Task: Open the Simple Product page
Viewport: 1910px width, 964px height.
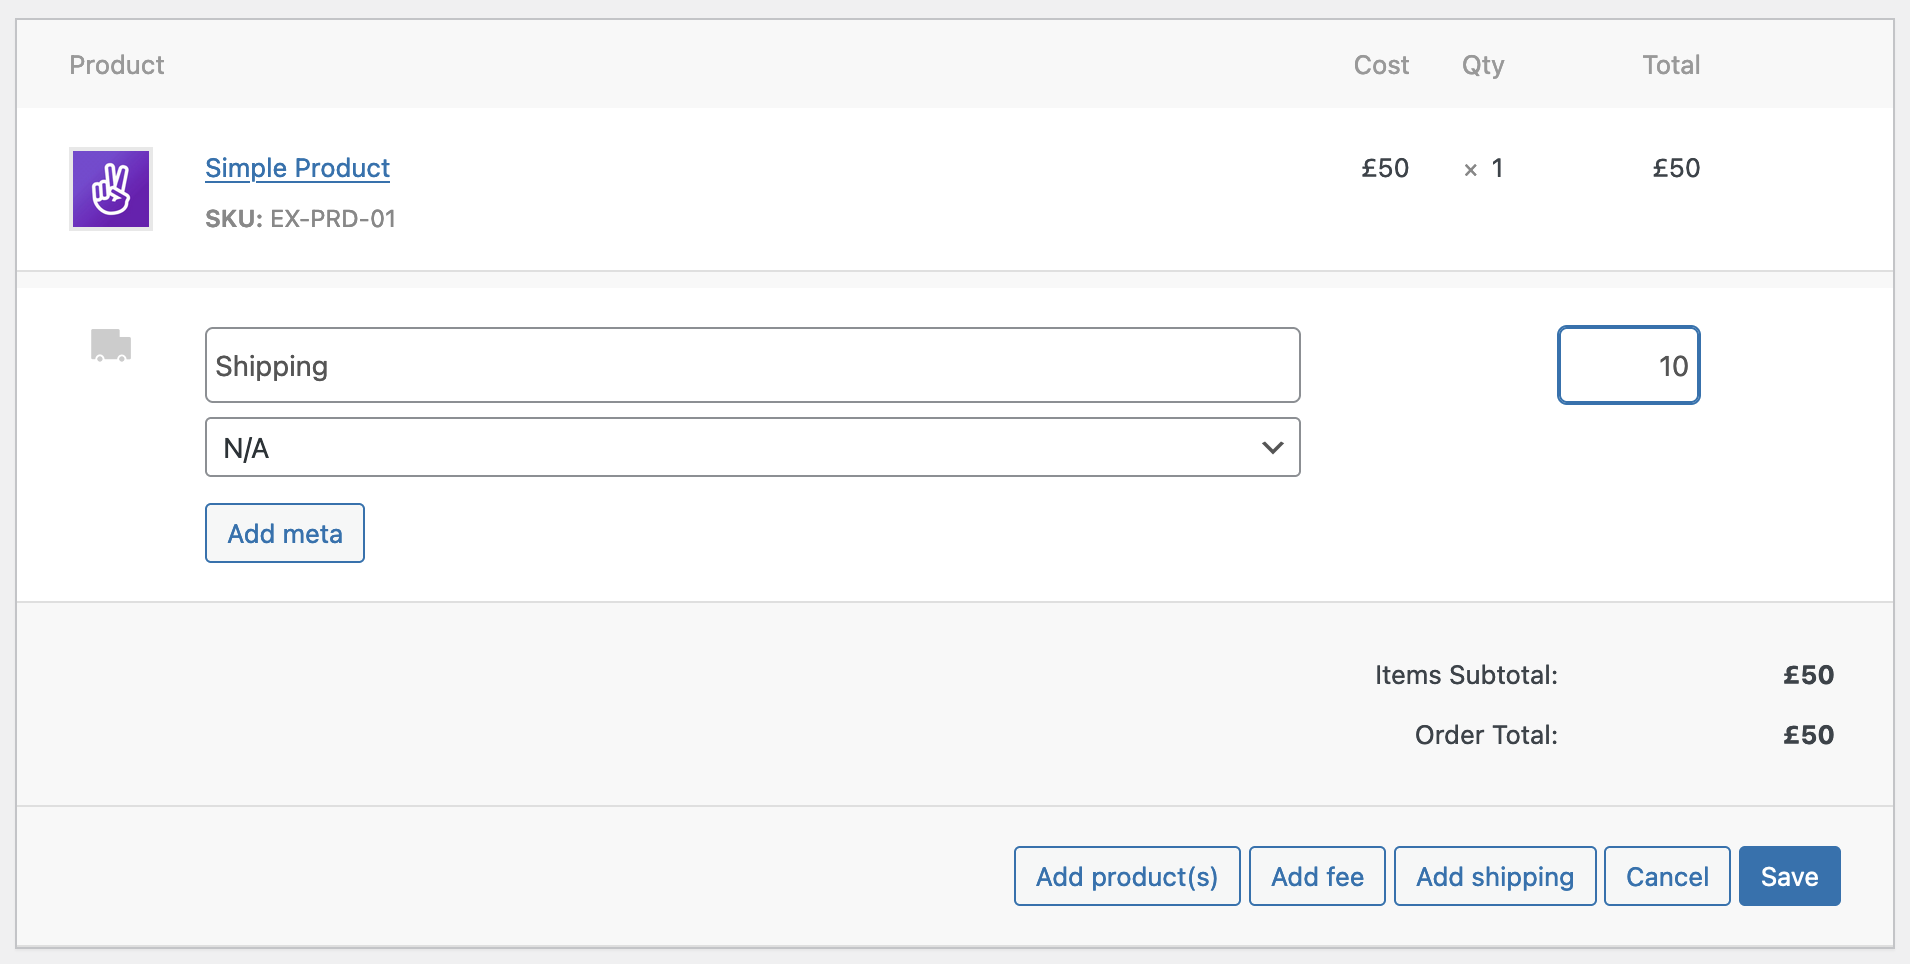Action: (x=297, y=168)
